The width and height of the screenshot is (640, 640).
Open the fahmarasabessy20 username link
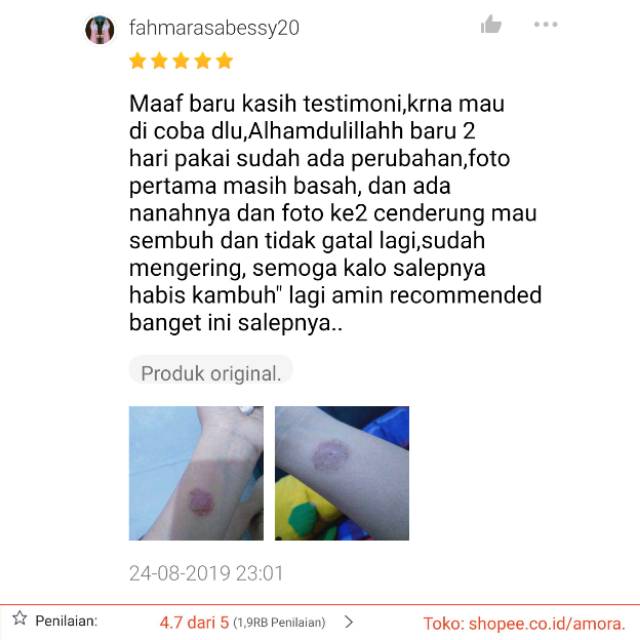[x=214, y=28]
